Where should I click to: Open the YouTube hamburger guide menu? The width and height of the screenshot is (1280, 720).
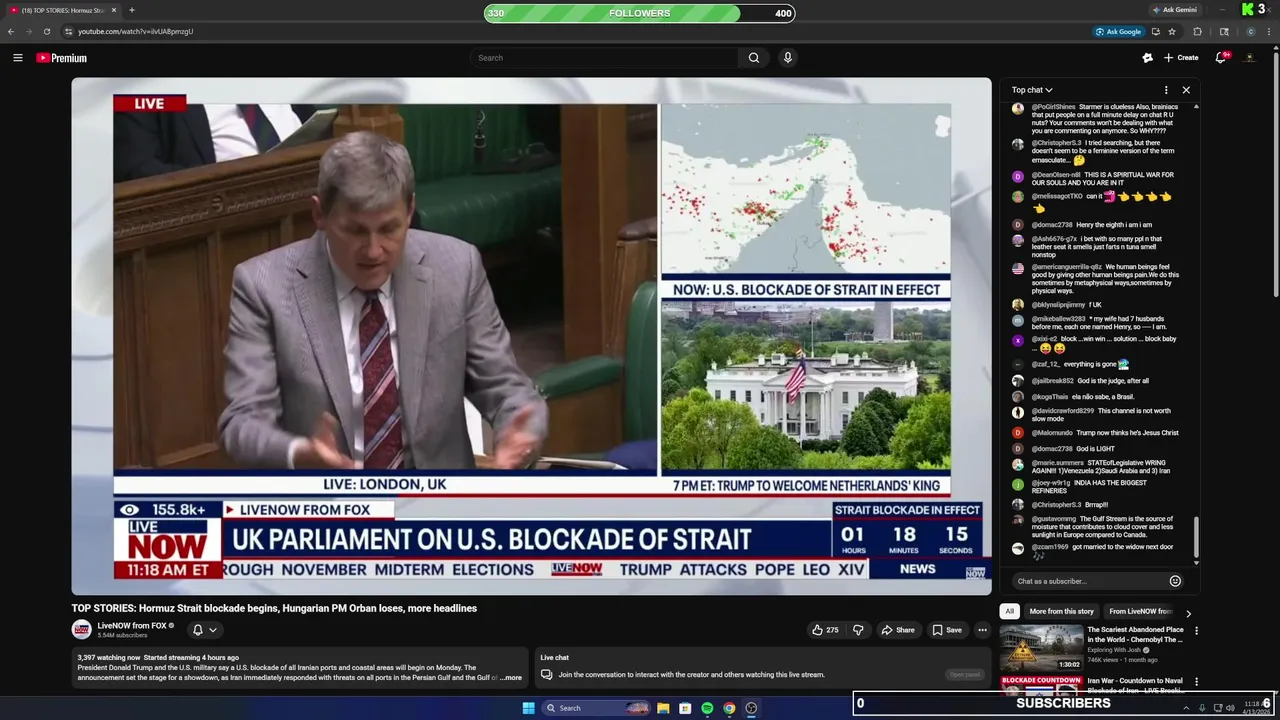click(x=17, y=58)
